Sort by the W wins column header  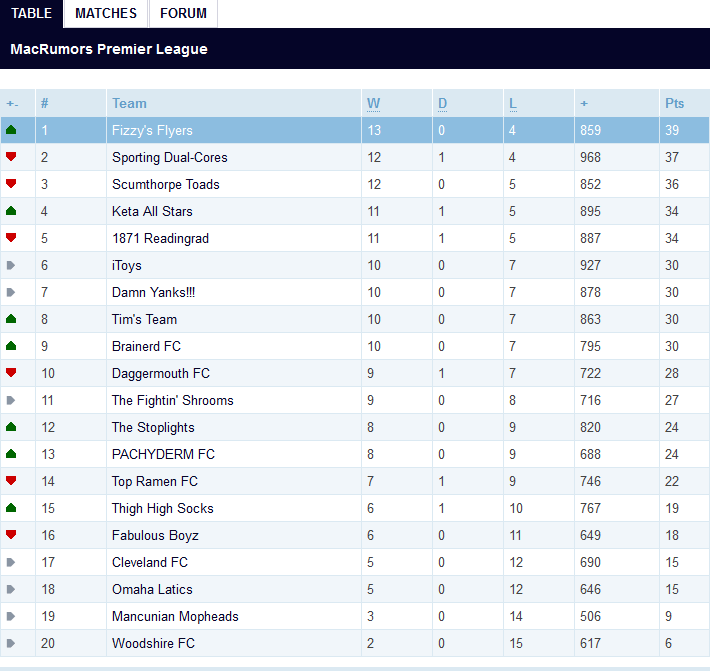pos(373,103)
